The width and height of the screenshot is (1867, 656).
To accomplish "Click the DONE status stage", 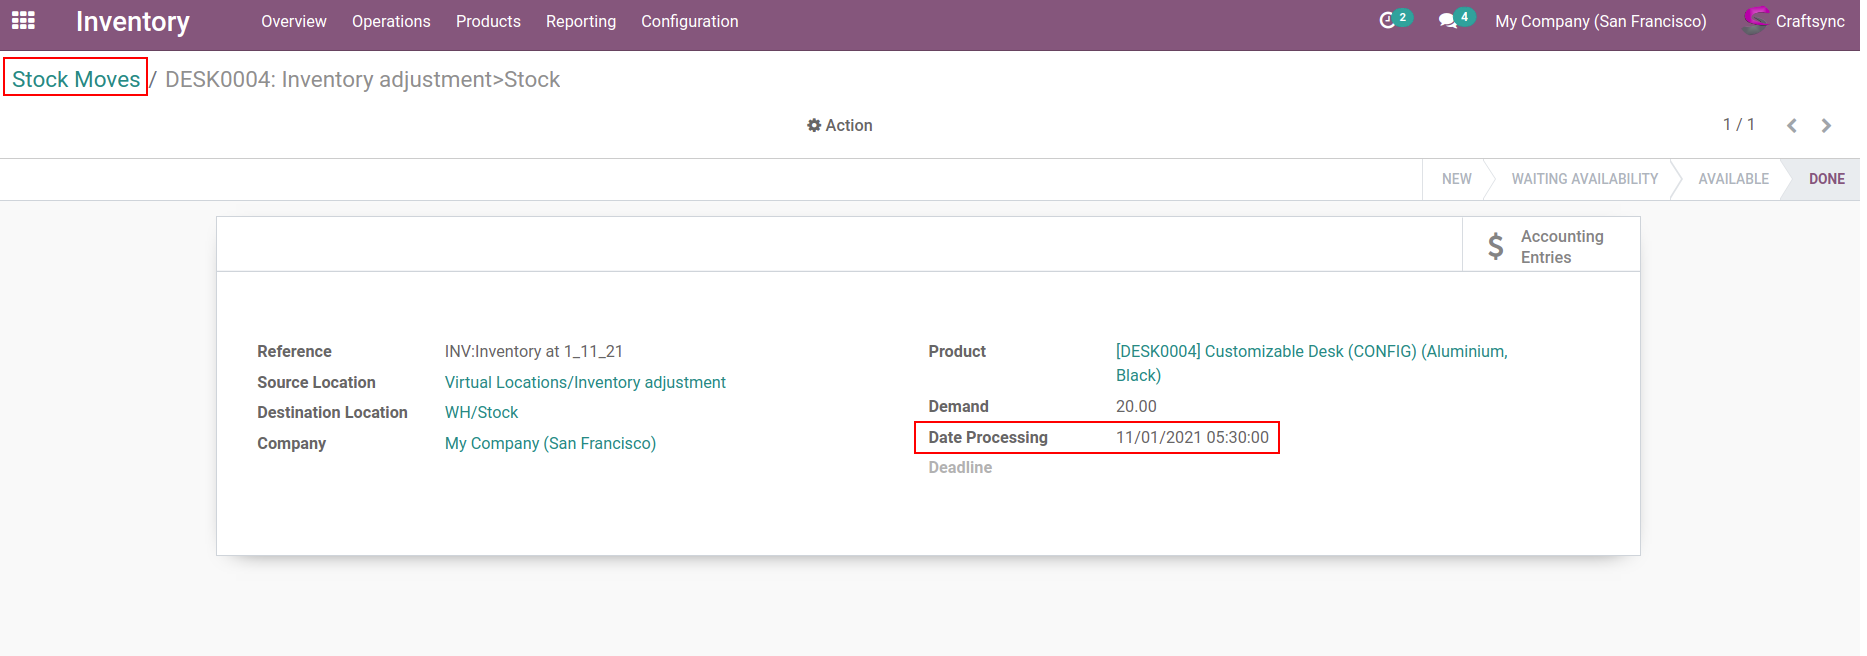I will pyautogui.click(x=1826, y=179).
